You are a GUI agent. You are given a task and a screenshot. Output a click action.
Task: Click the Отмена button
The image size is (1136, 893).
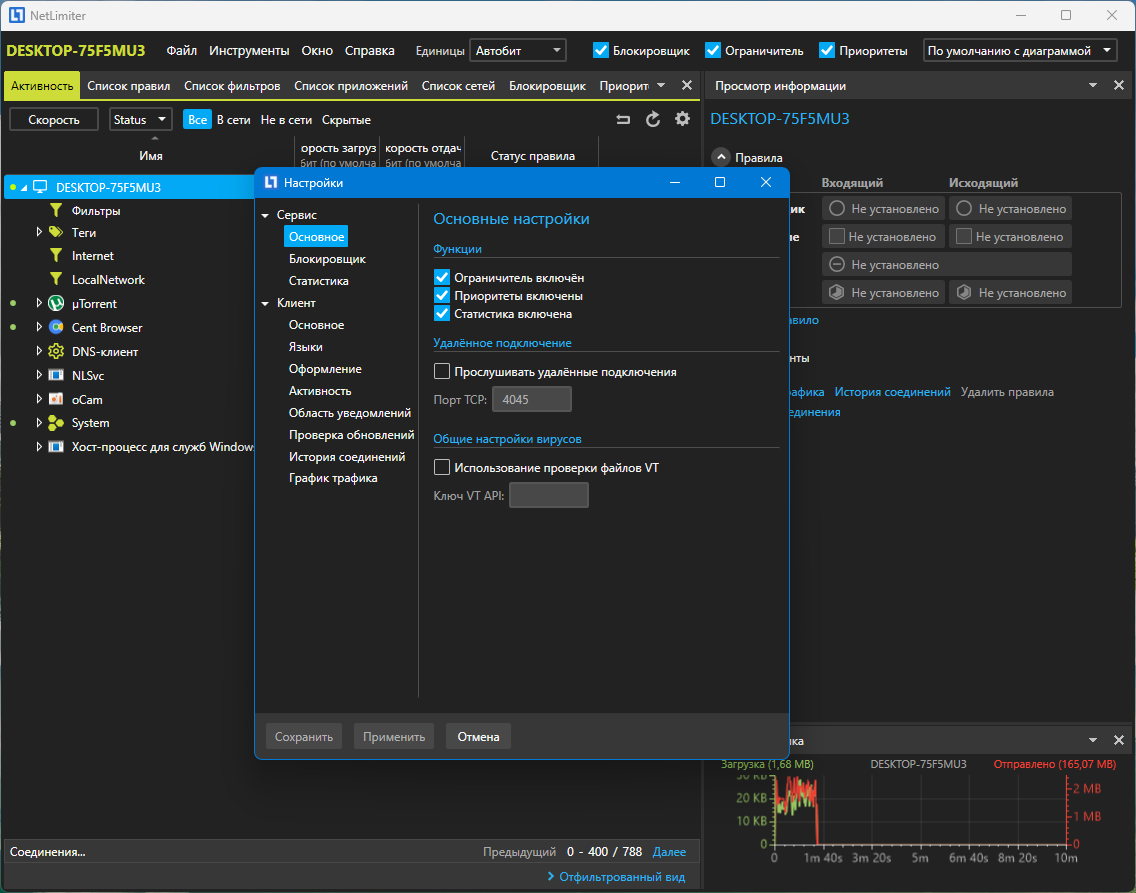478,737
